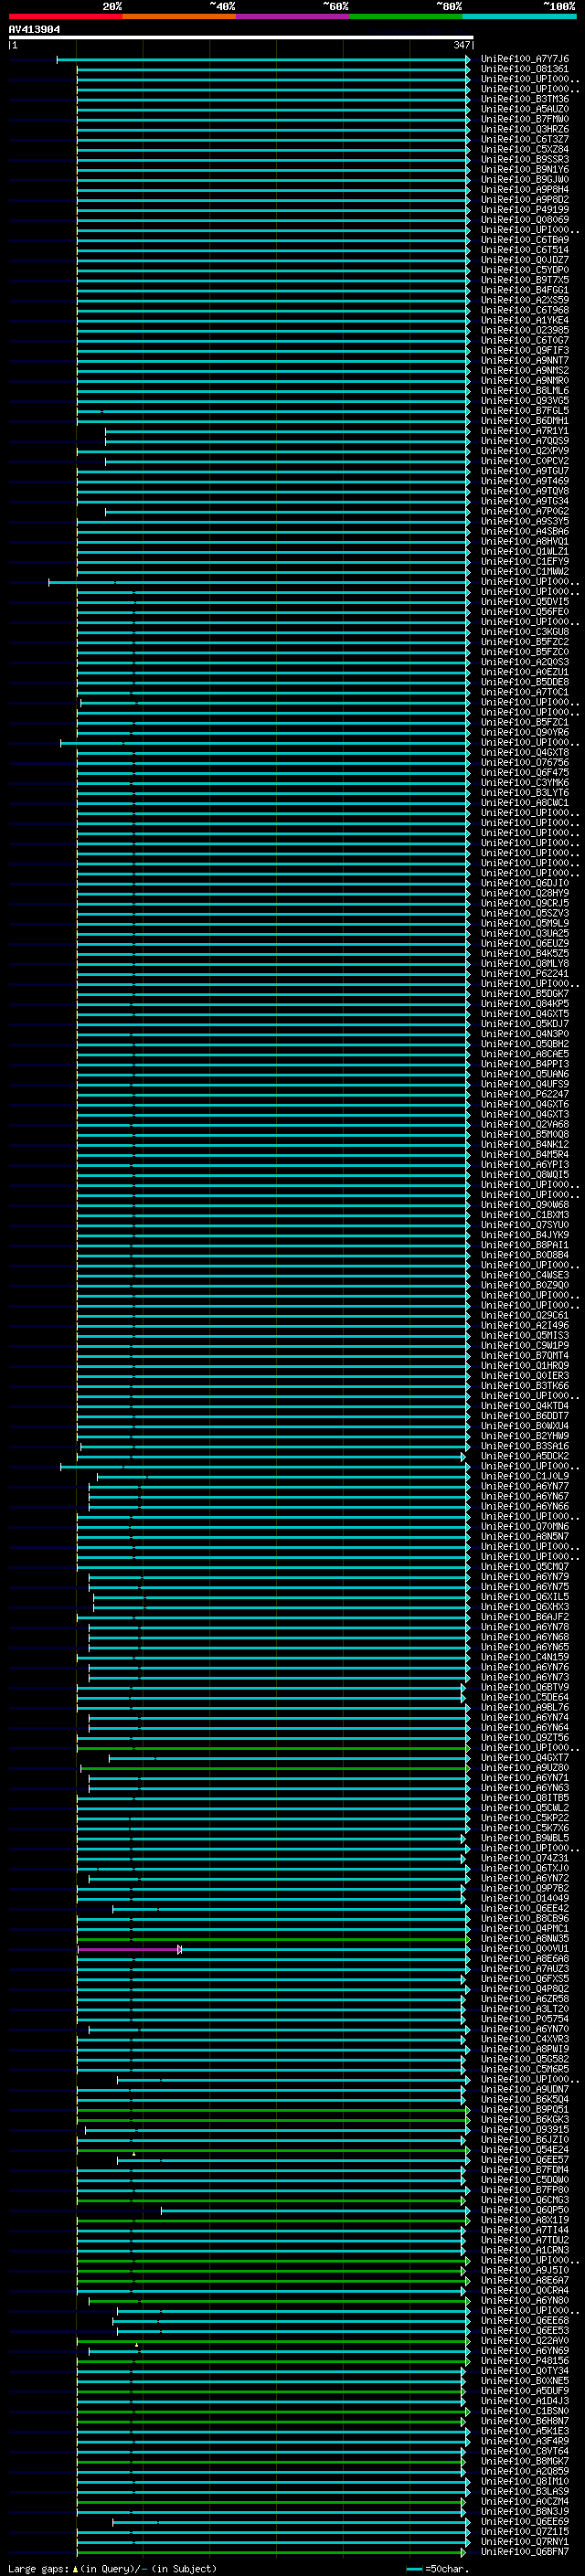The height and width of the screenshot is (2576, 585).
Task: Select the UniRef100_Q8ITB5 label
Action: click(524, 1798)
